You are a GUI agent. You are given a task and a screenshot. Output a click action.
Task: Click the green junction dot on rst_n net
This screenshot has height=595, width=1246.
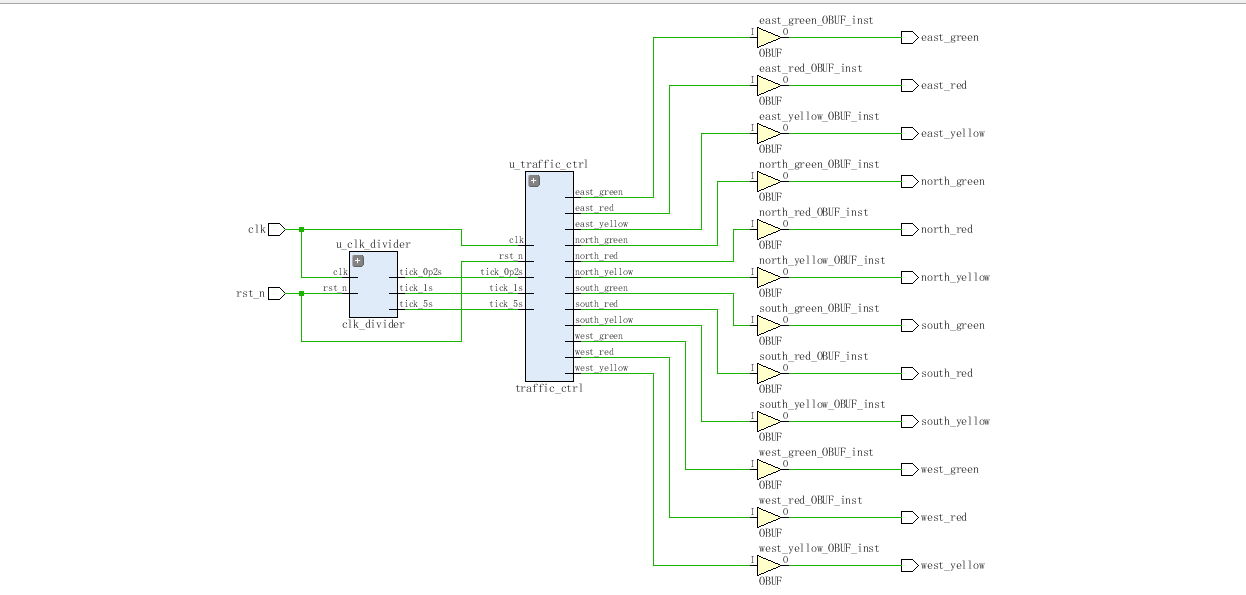pos(302,294)
